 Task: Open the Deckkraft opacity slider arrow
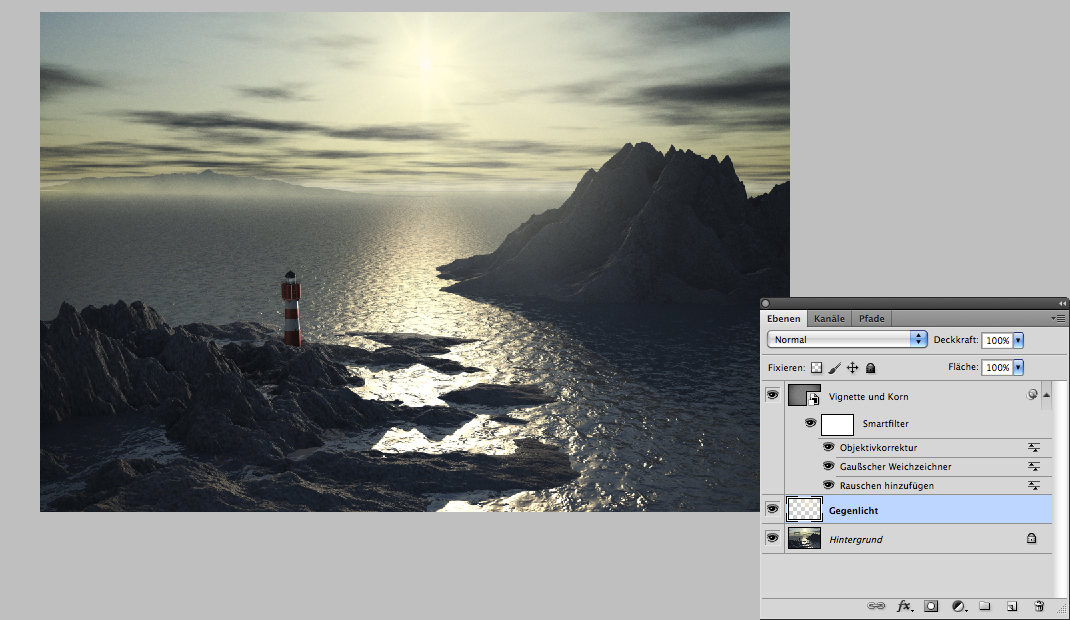pos(1018,340)
